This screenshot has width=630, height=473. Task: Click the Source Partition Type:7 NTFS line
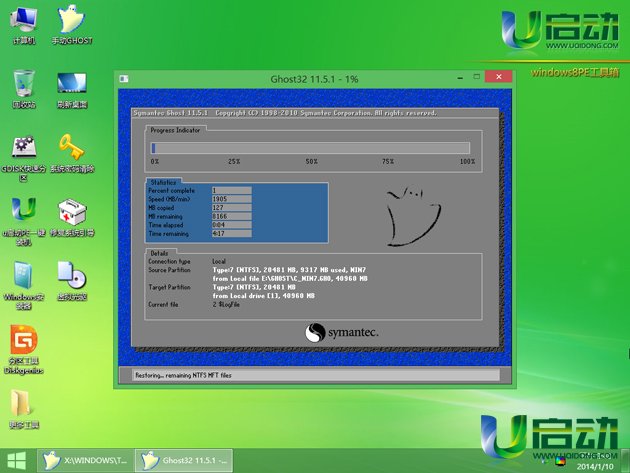(289, 270)
